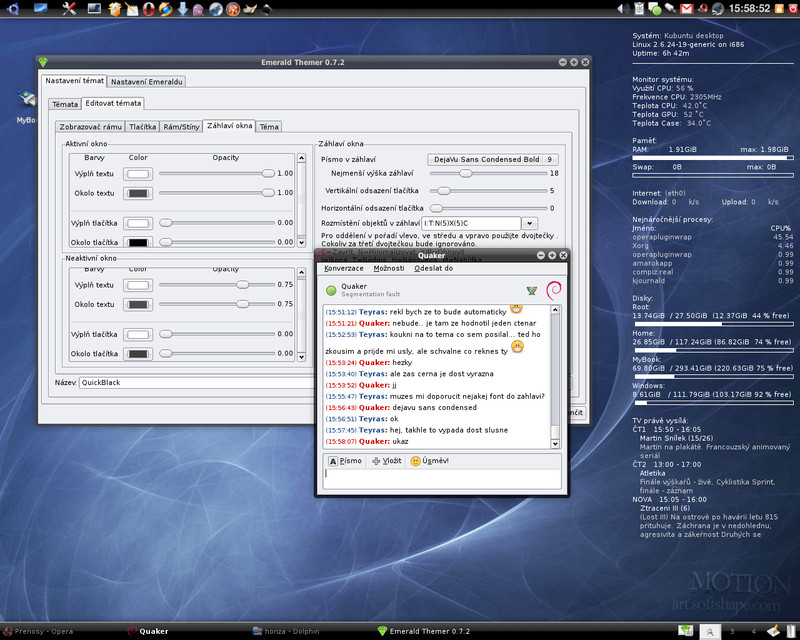Open the KDE application launcher menu
The height and width of the screenshot is (640, 800).
click(x=13, y=8)
